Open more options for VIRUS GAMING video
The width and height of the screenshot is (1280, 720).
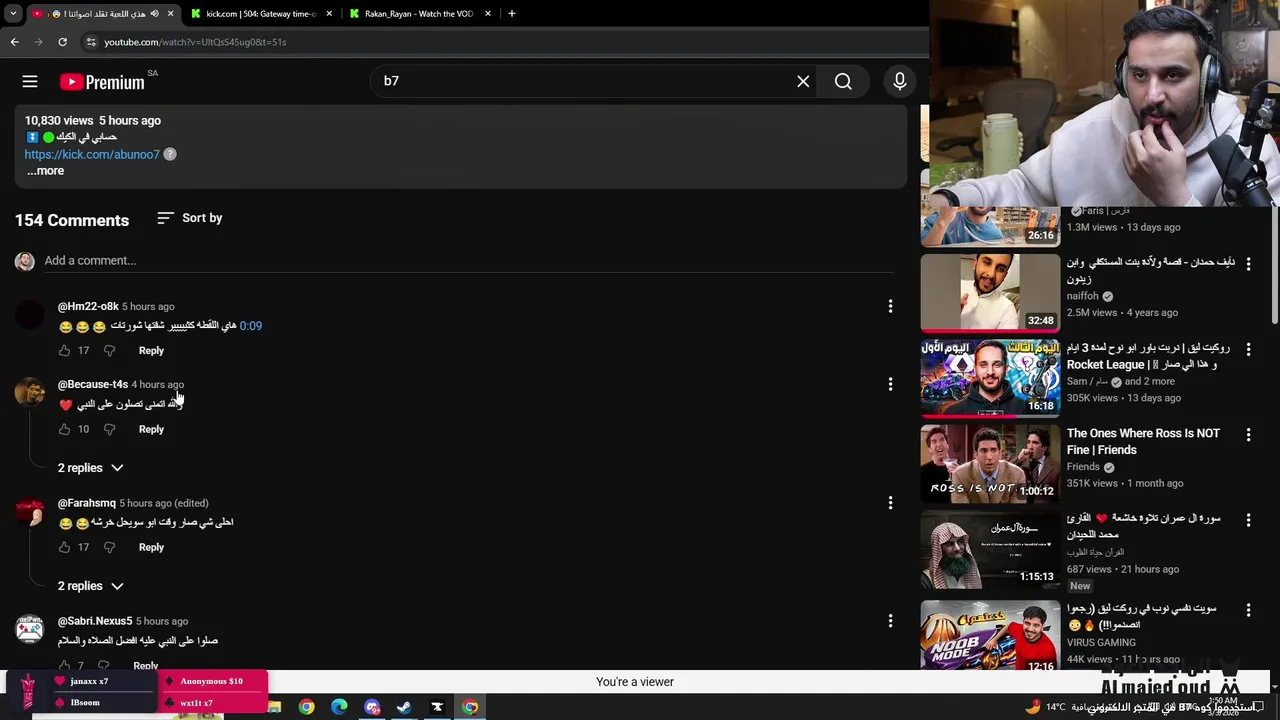coord(1248,610)
